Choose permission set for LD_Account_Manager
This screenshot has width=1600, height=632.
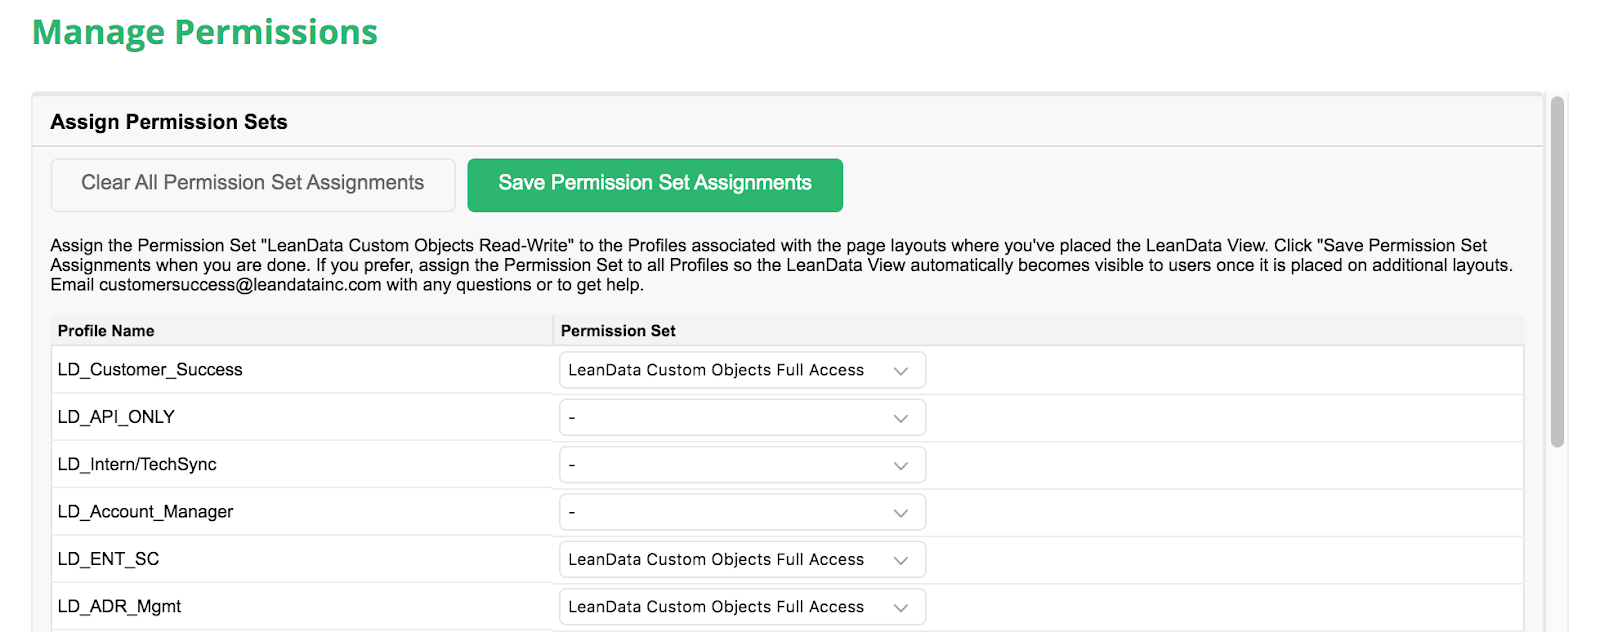point(742,512)
